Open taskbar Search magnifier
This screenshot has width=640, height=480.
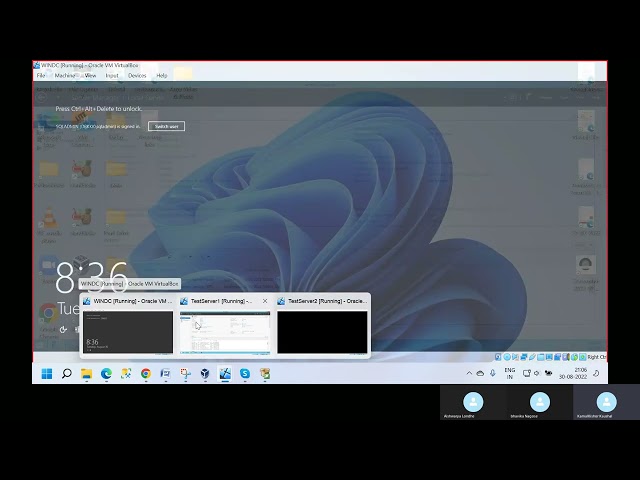[67, 373]
